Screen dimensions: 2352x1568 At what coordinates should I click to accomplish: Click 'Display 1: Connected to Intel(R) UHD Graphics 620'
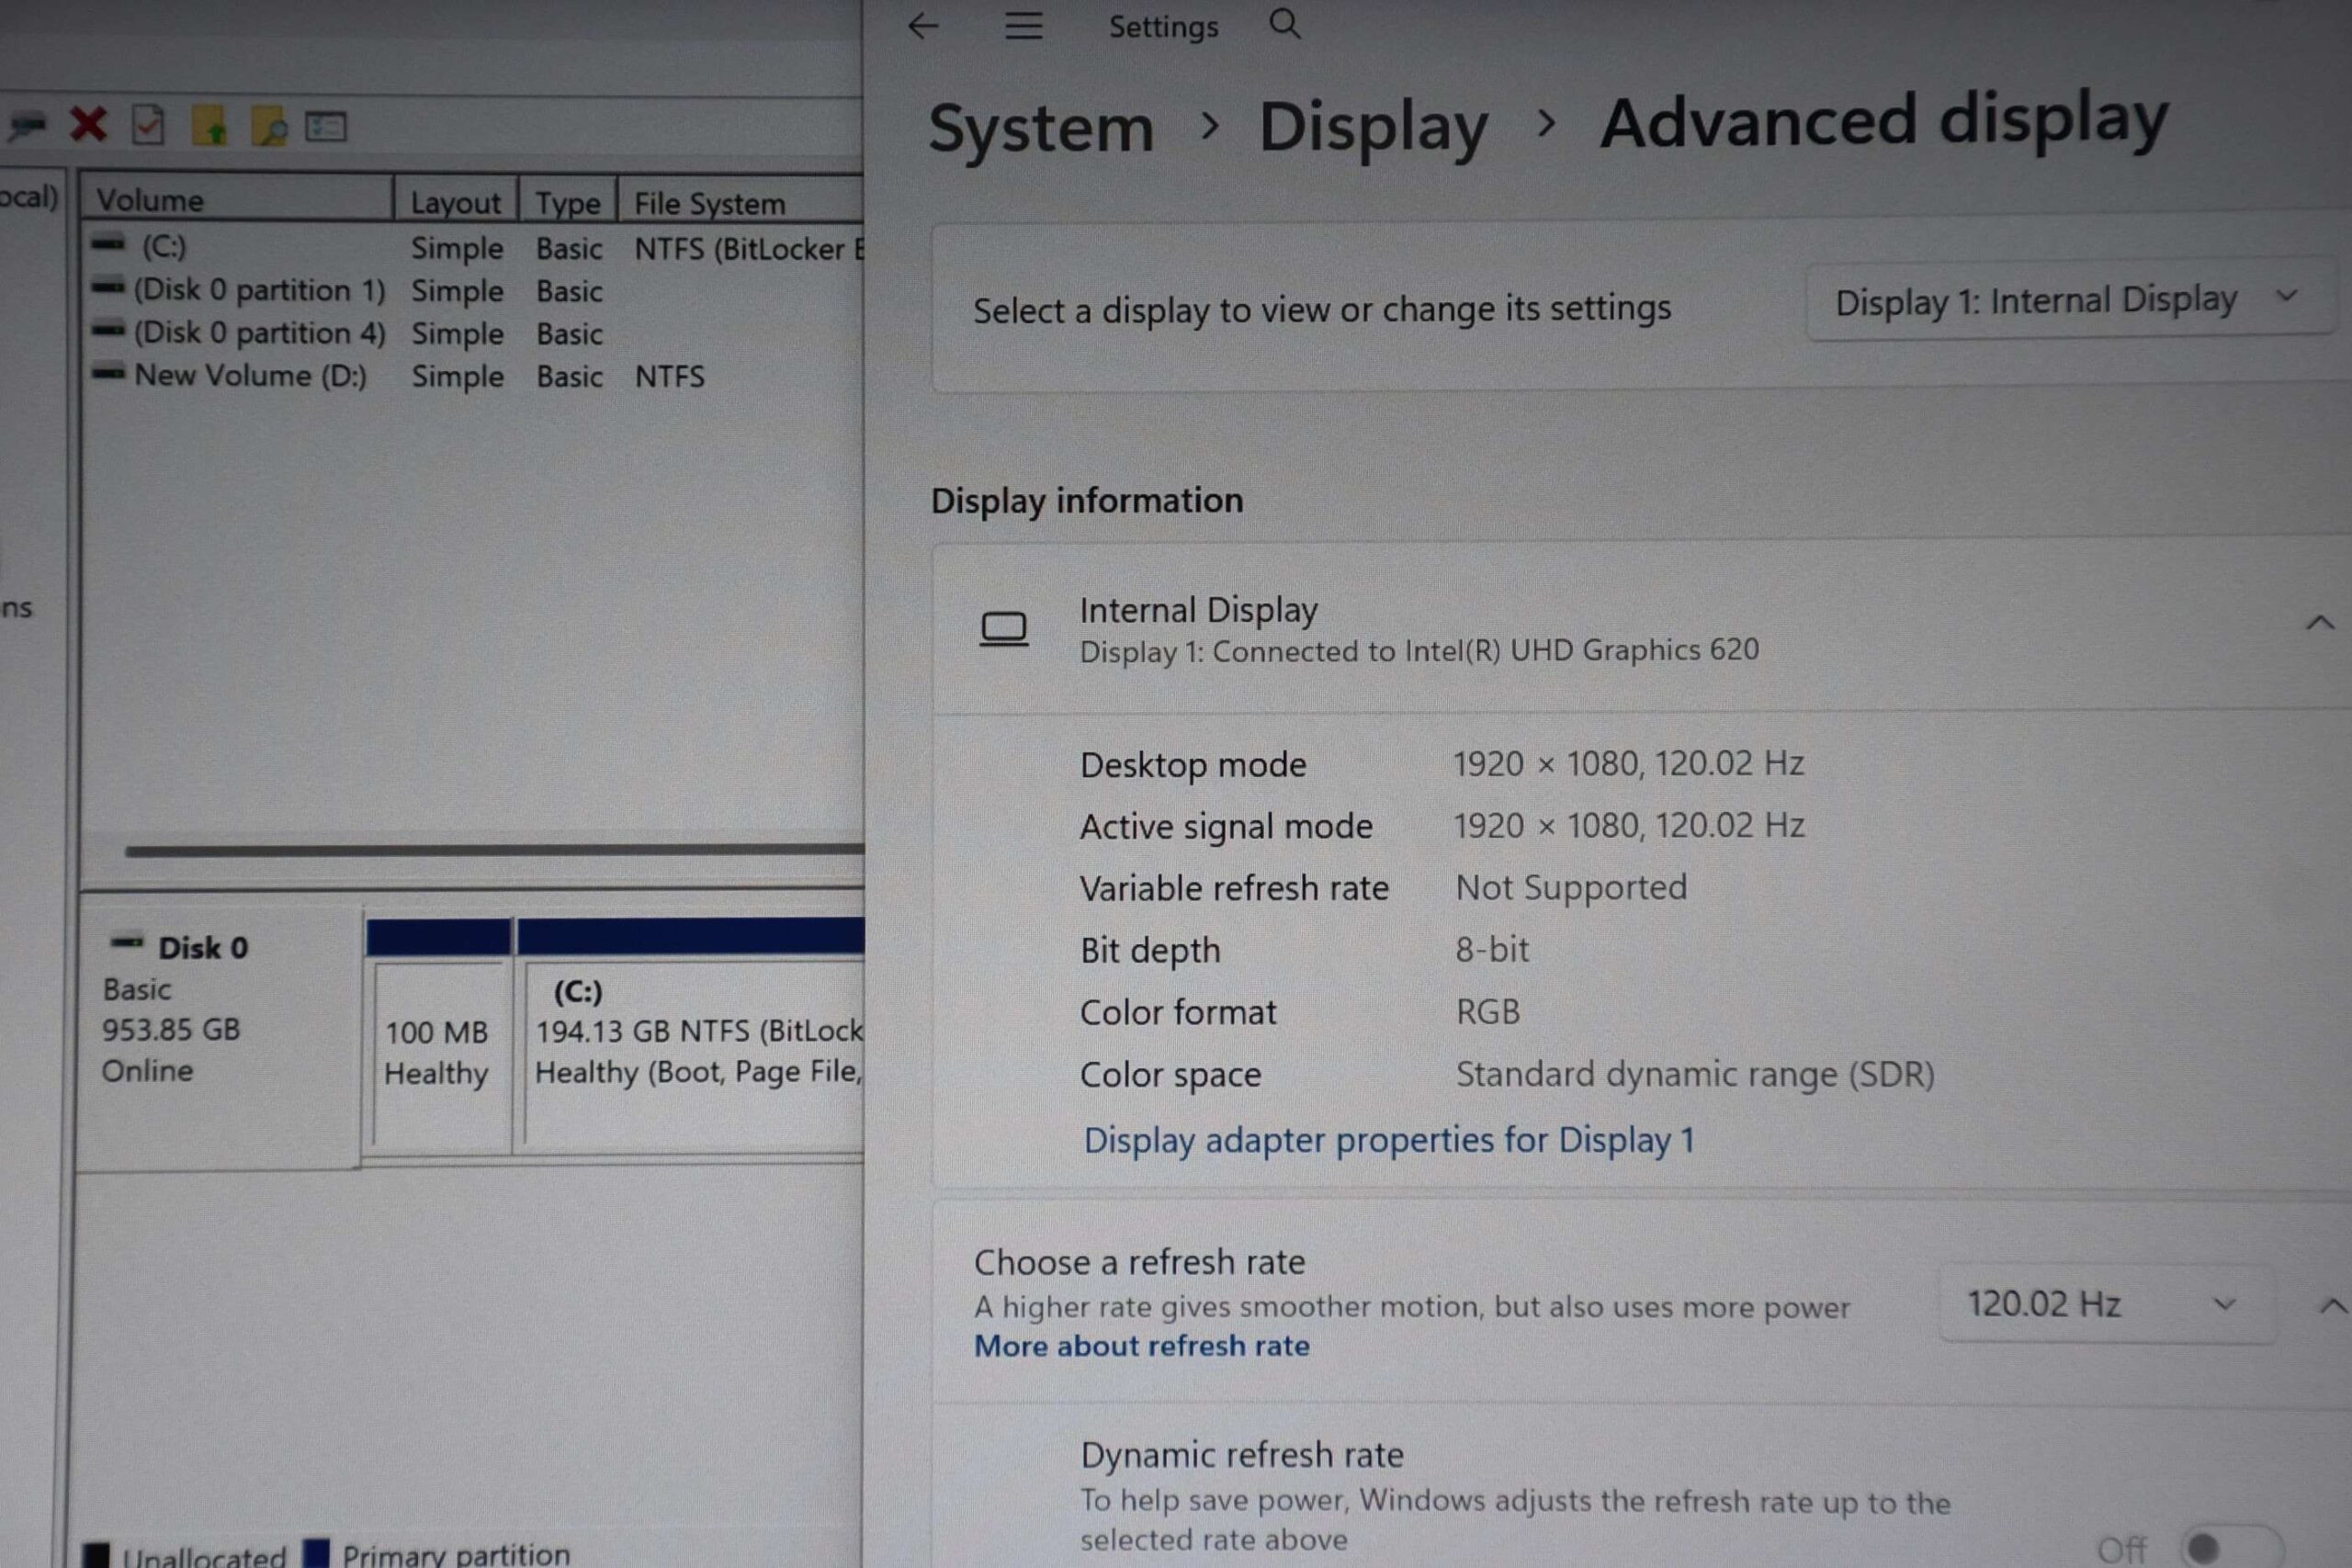pyautogui.click(x=1419, y=651)
